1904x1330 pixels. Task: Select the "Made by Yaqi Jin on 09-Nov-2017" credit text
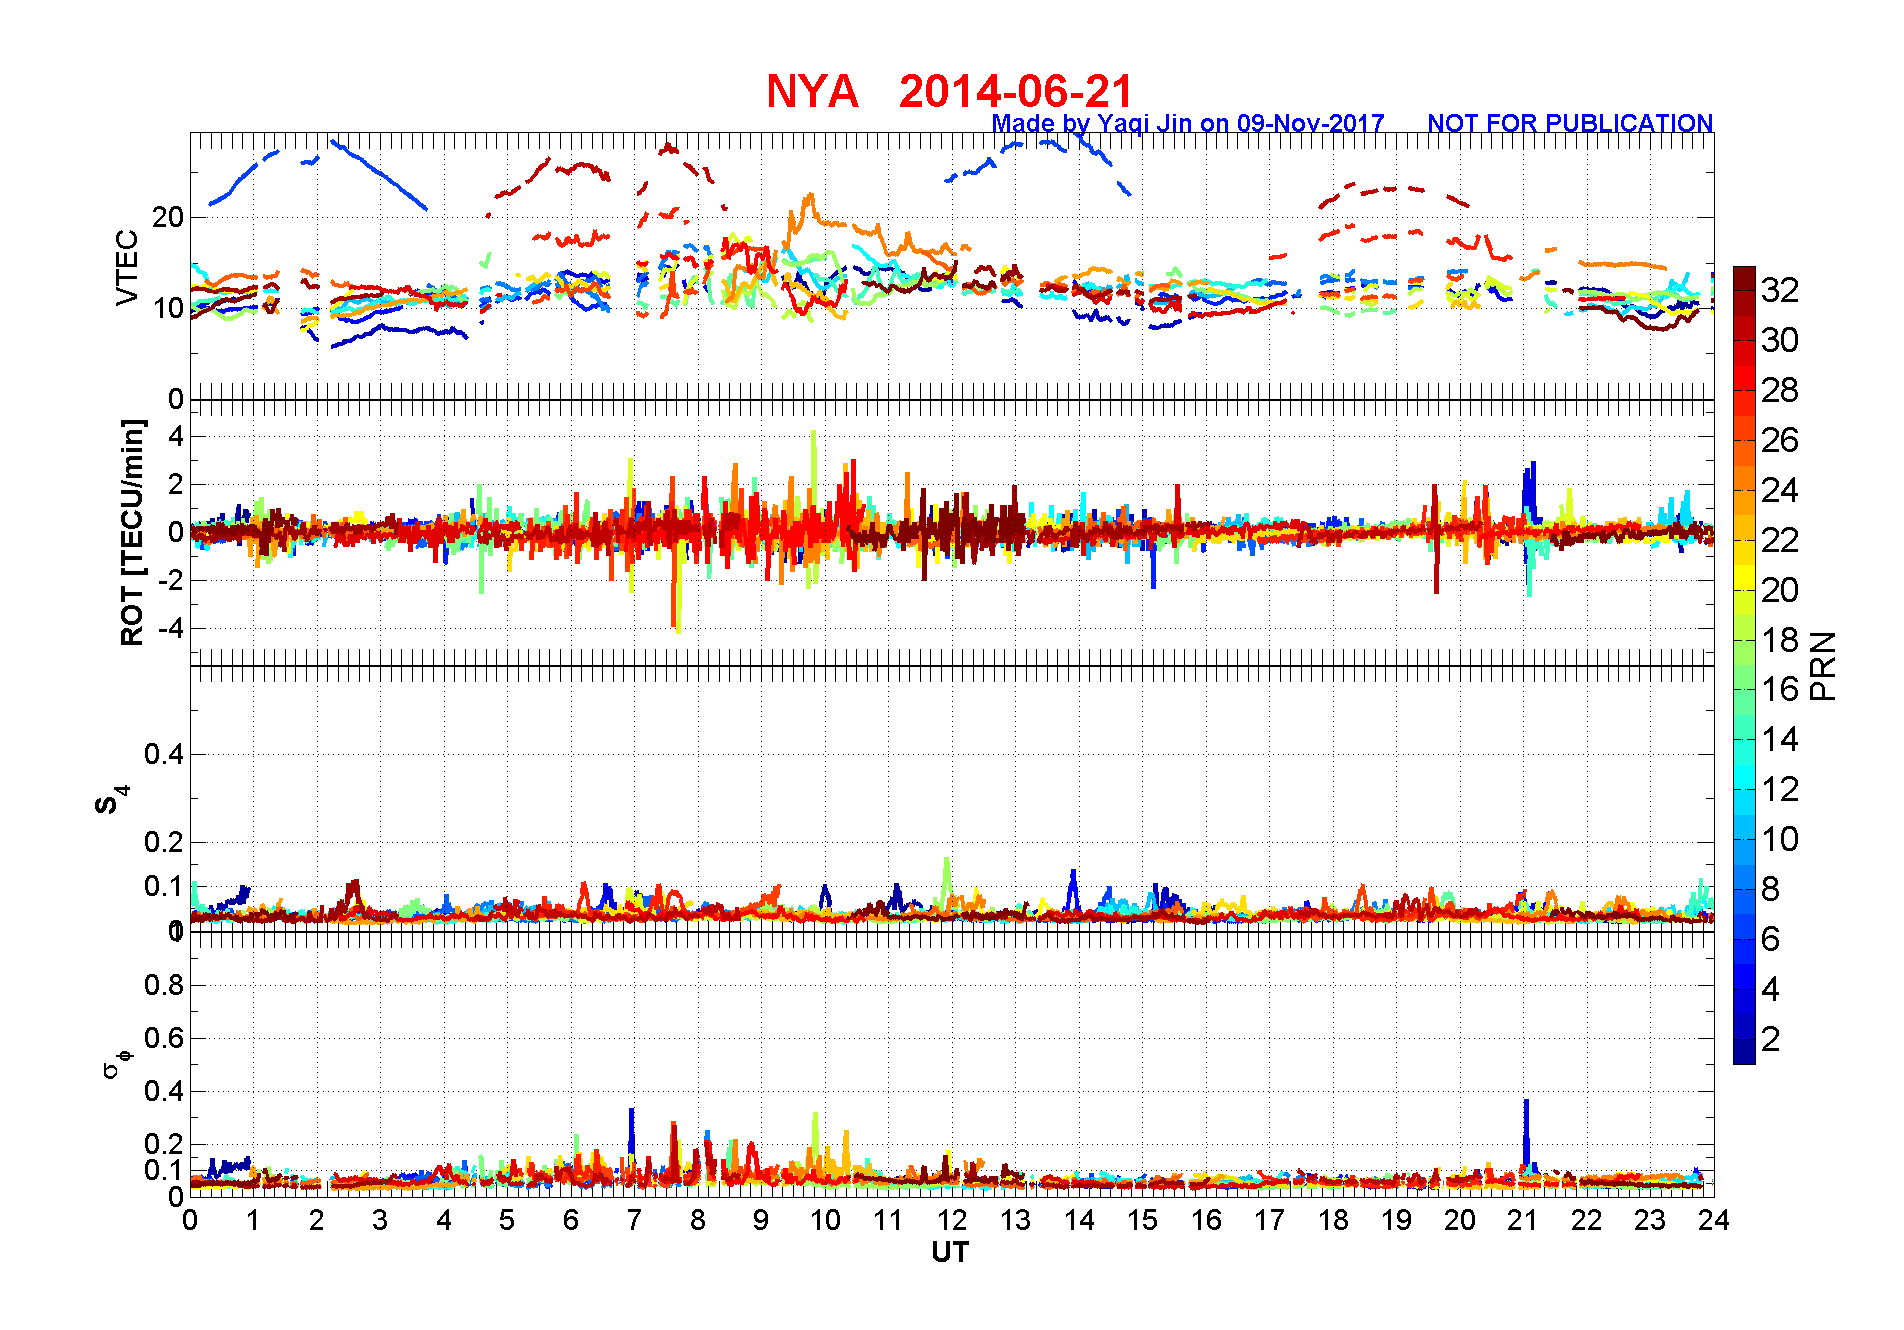click(1188, 123)
